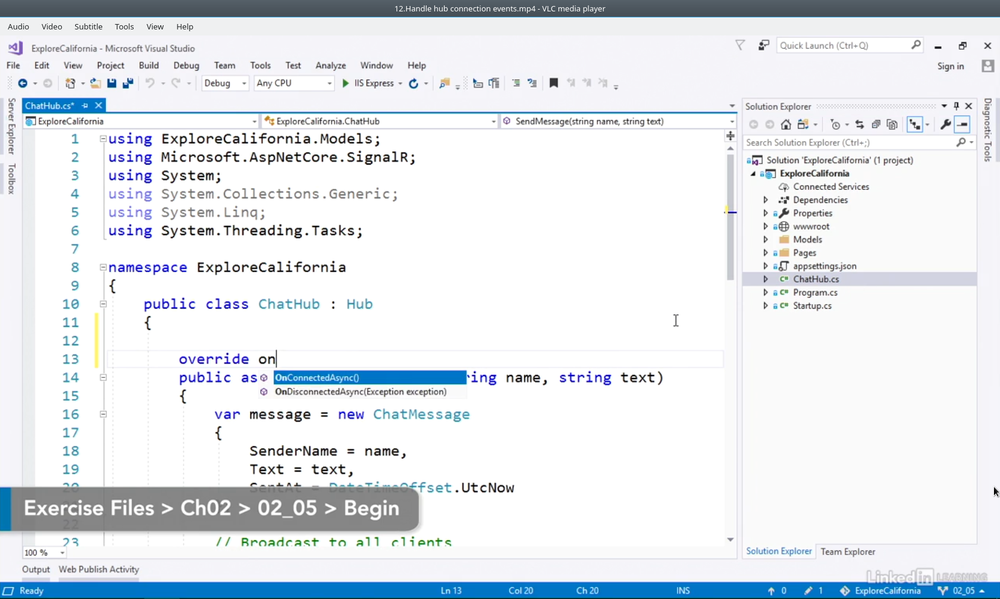1000x599 pixels.
Task: Click the Sync with Active Document icon
Action: tap(859, 124)
